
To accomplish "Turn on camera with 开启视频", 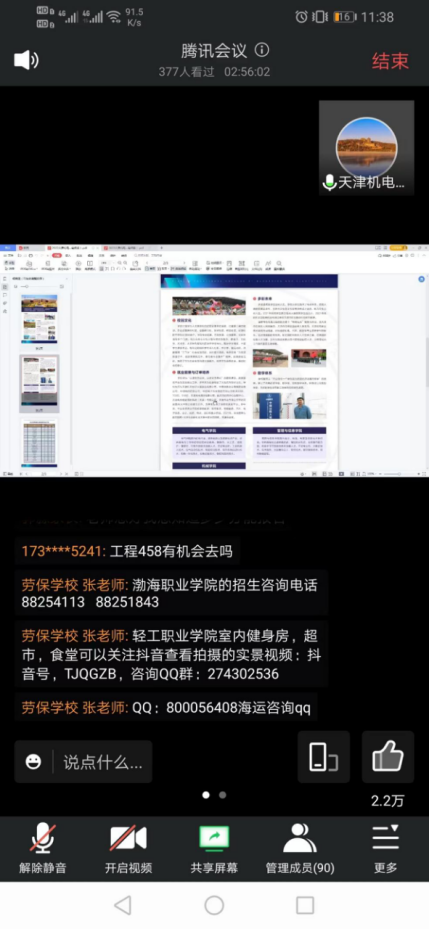I will 129,848.
